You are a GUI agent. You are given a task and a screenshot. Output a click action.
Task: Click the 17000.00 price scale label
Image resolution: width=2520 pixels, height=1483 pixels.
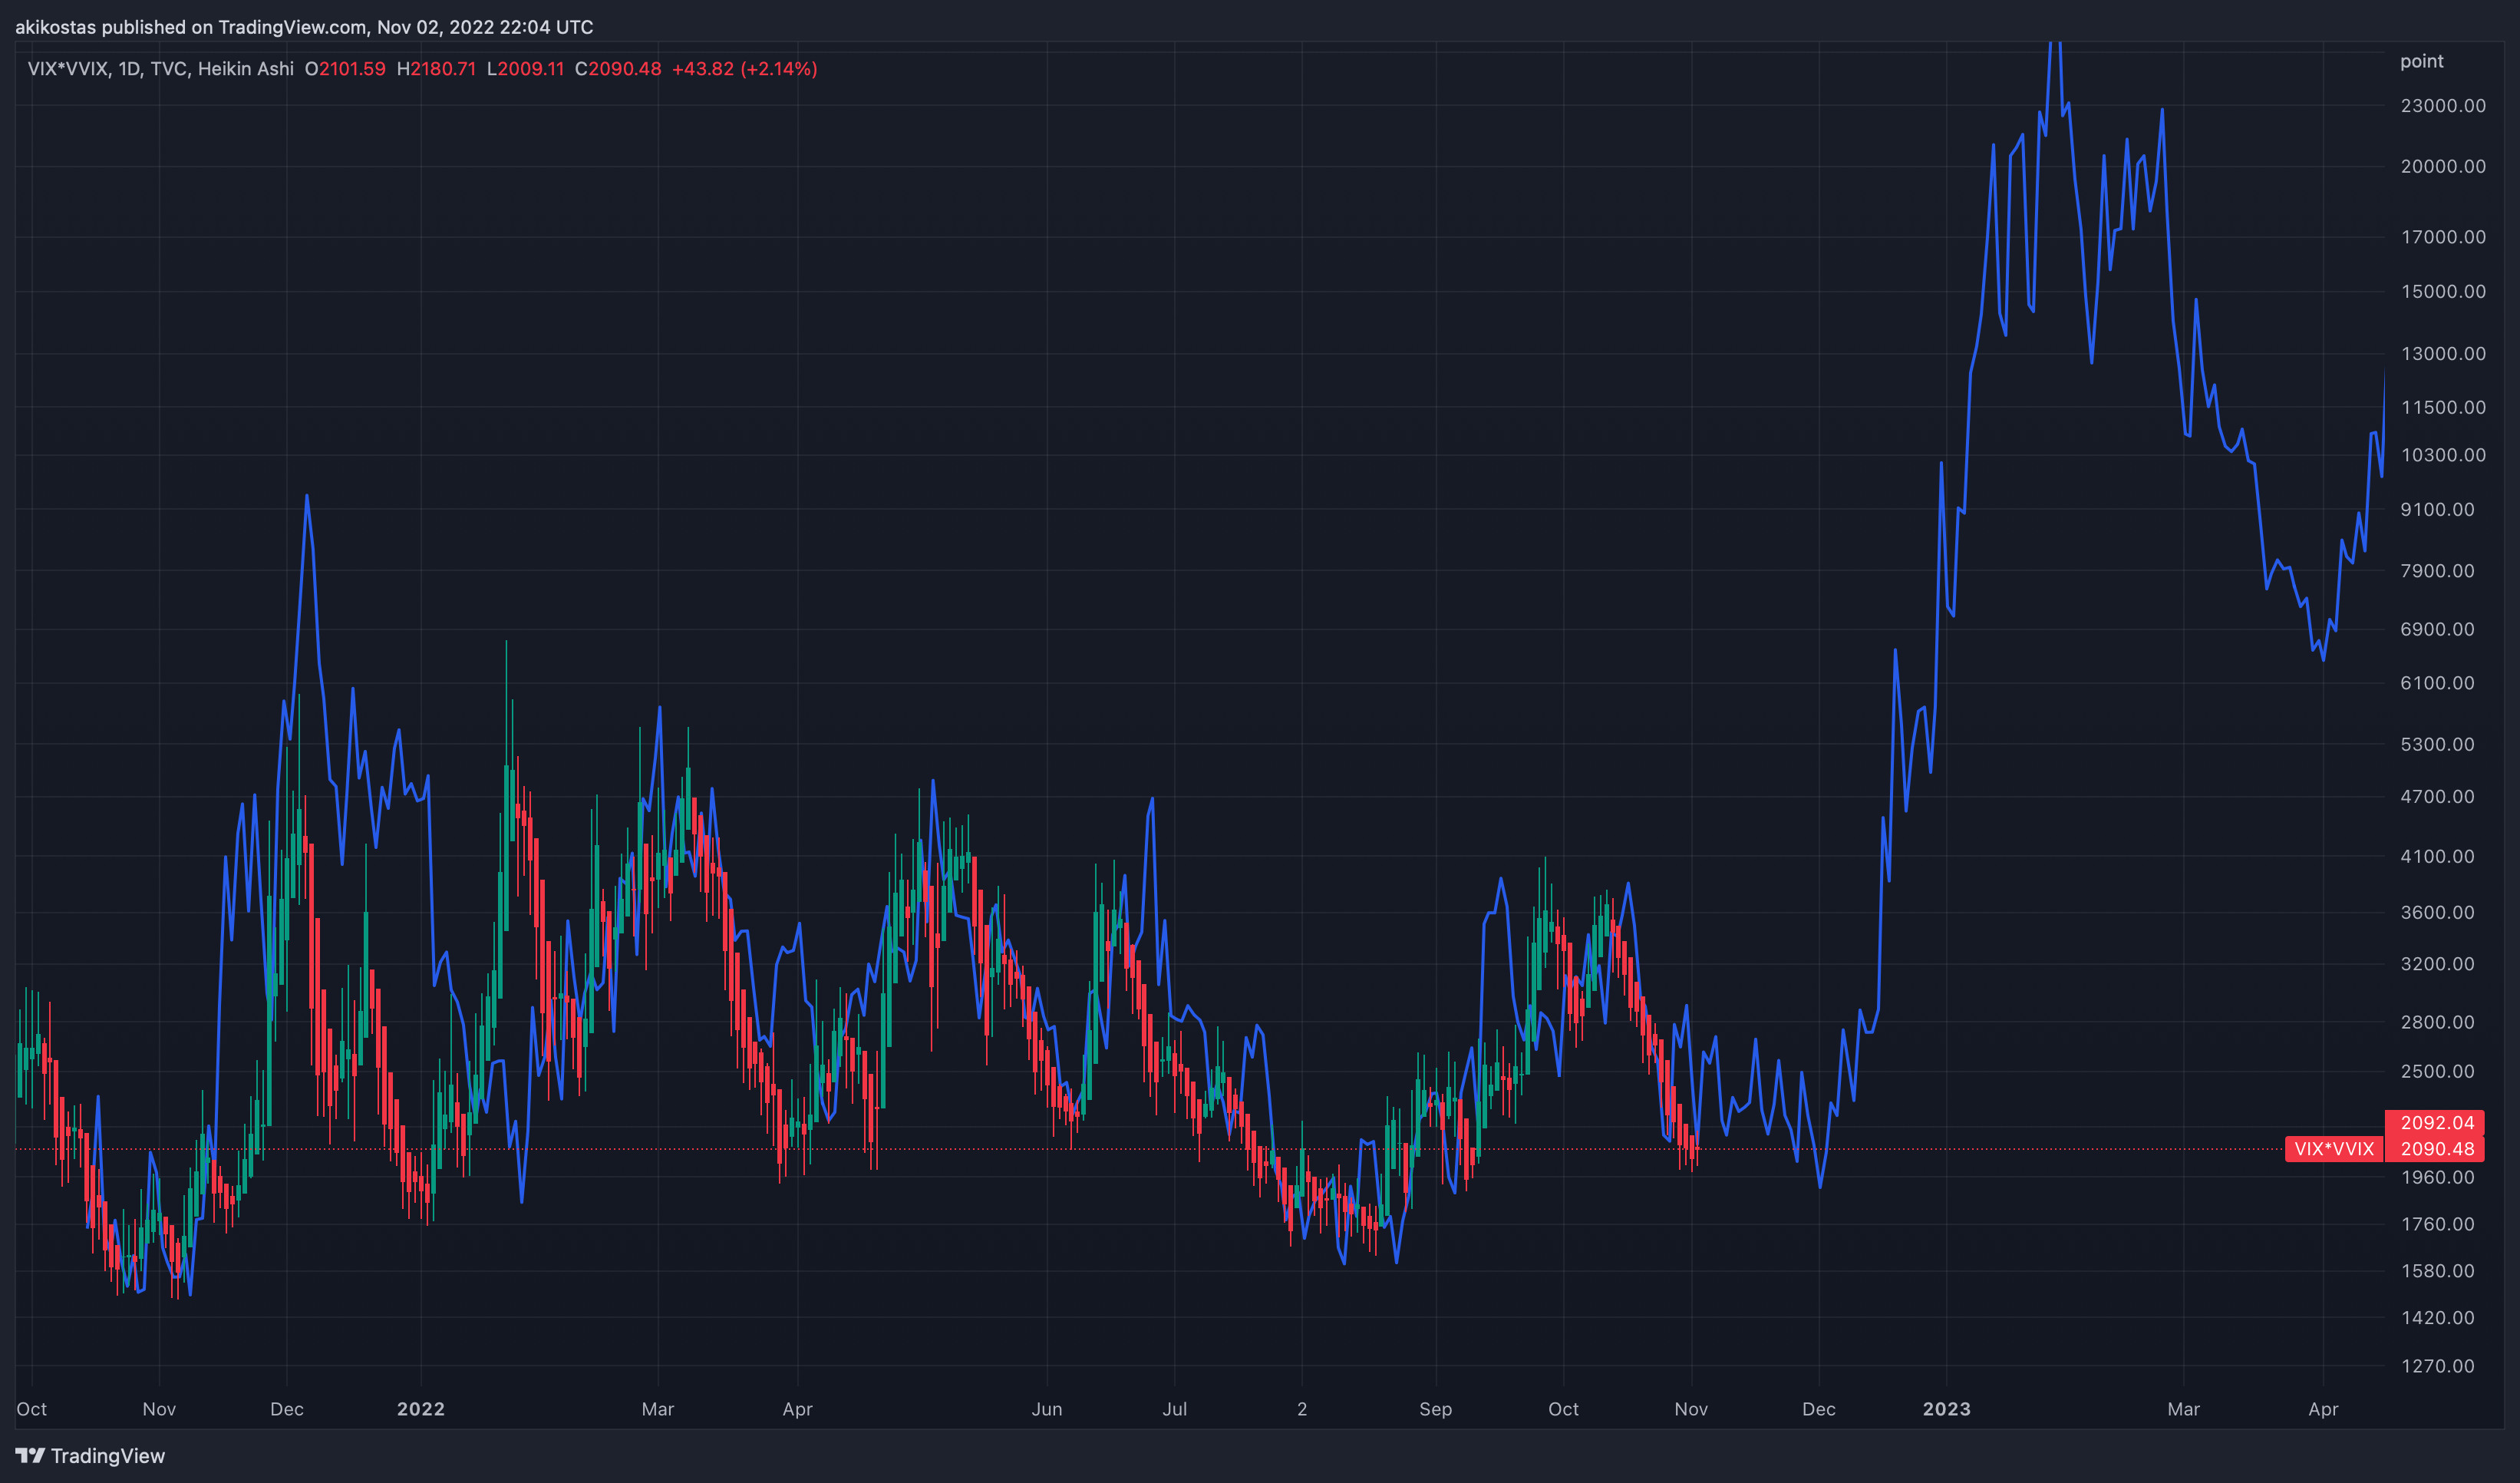coord(2443,237)
